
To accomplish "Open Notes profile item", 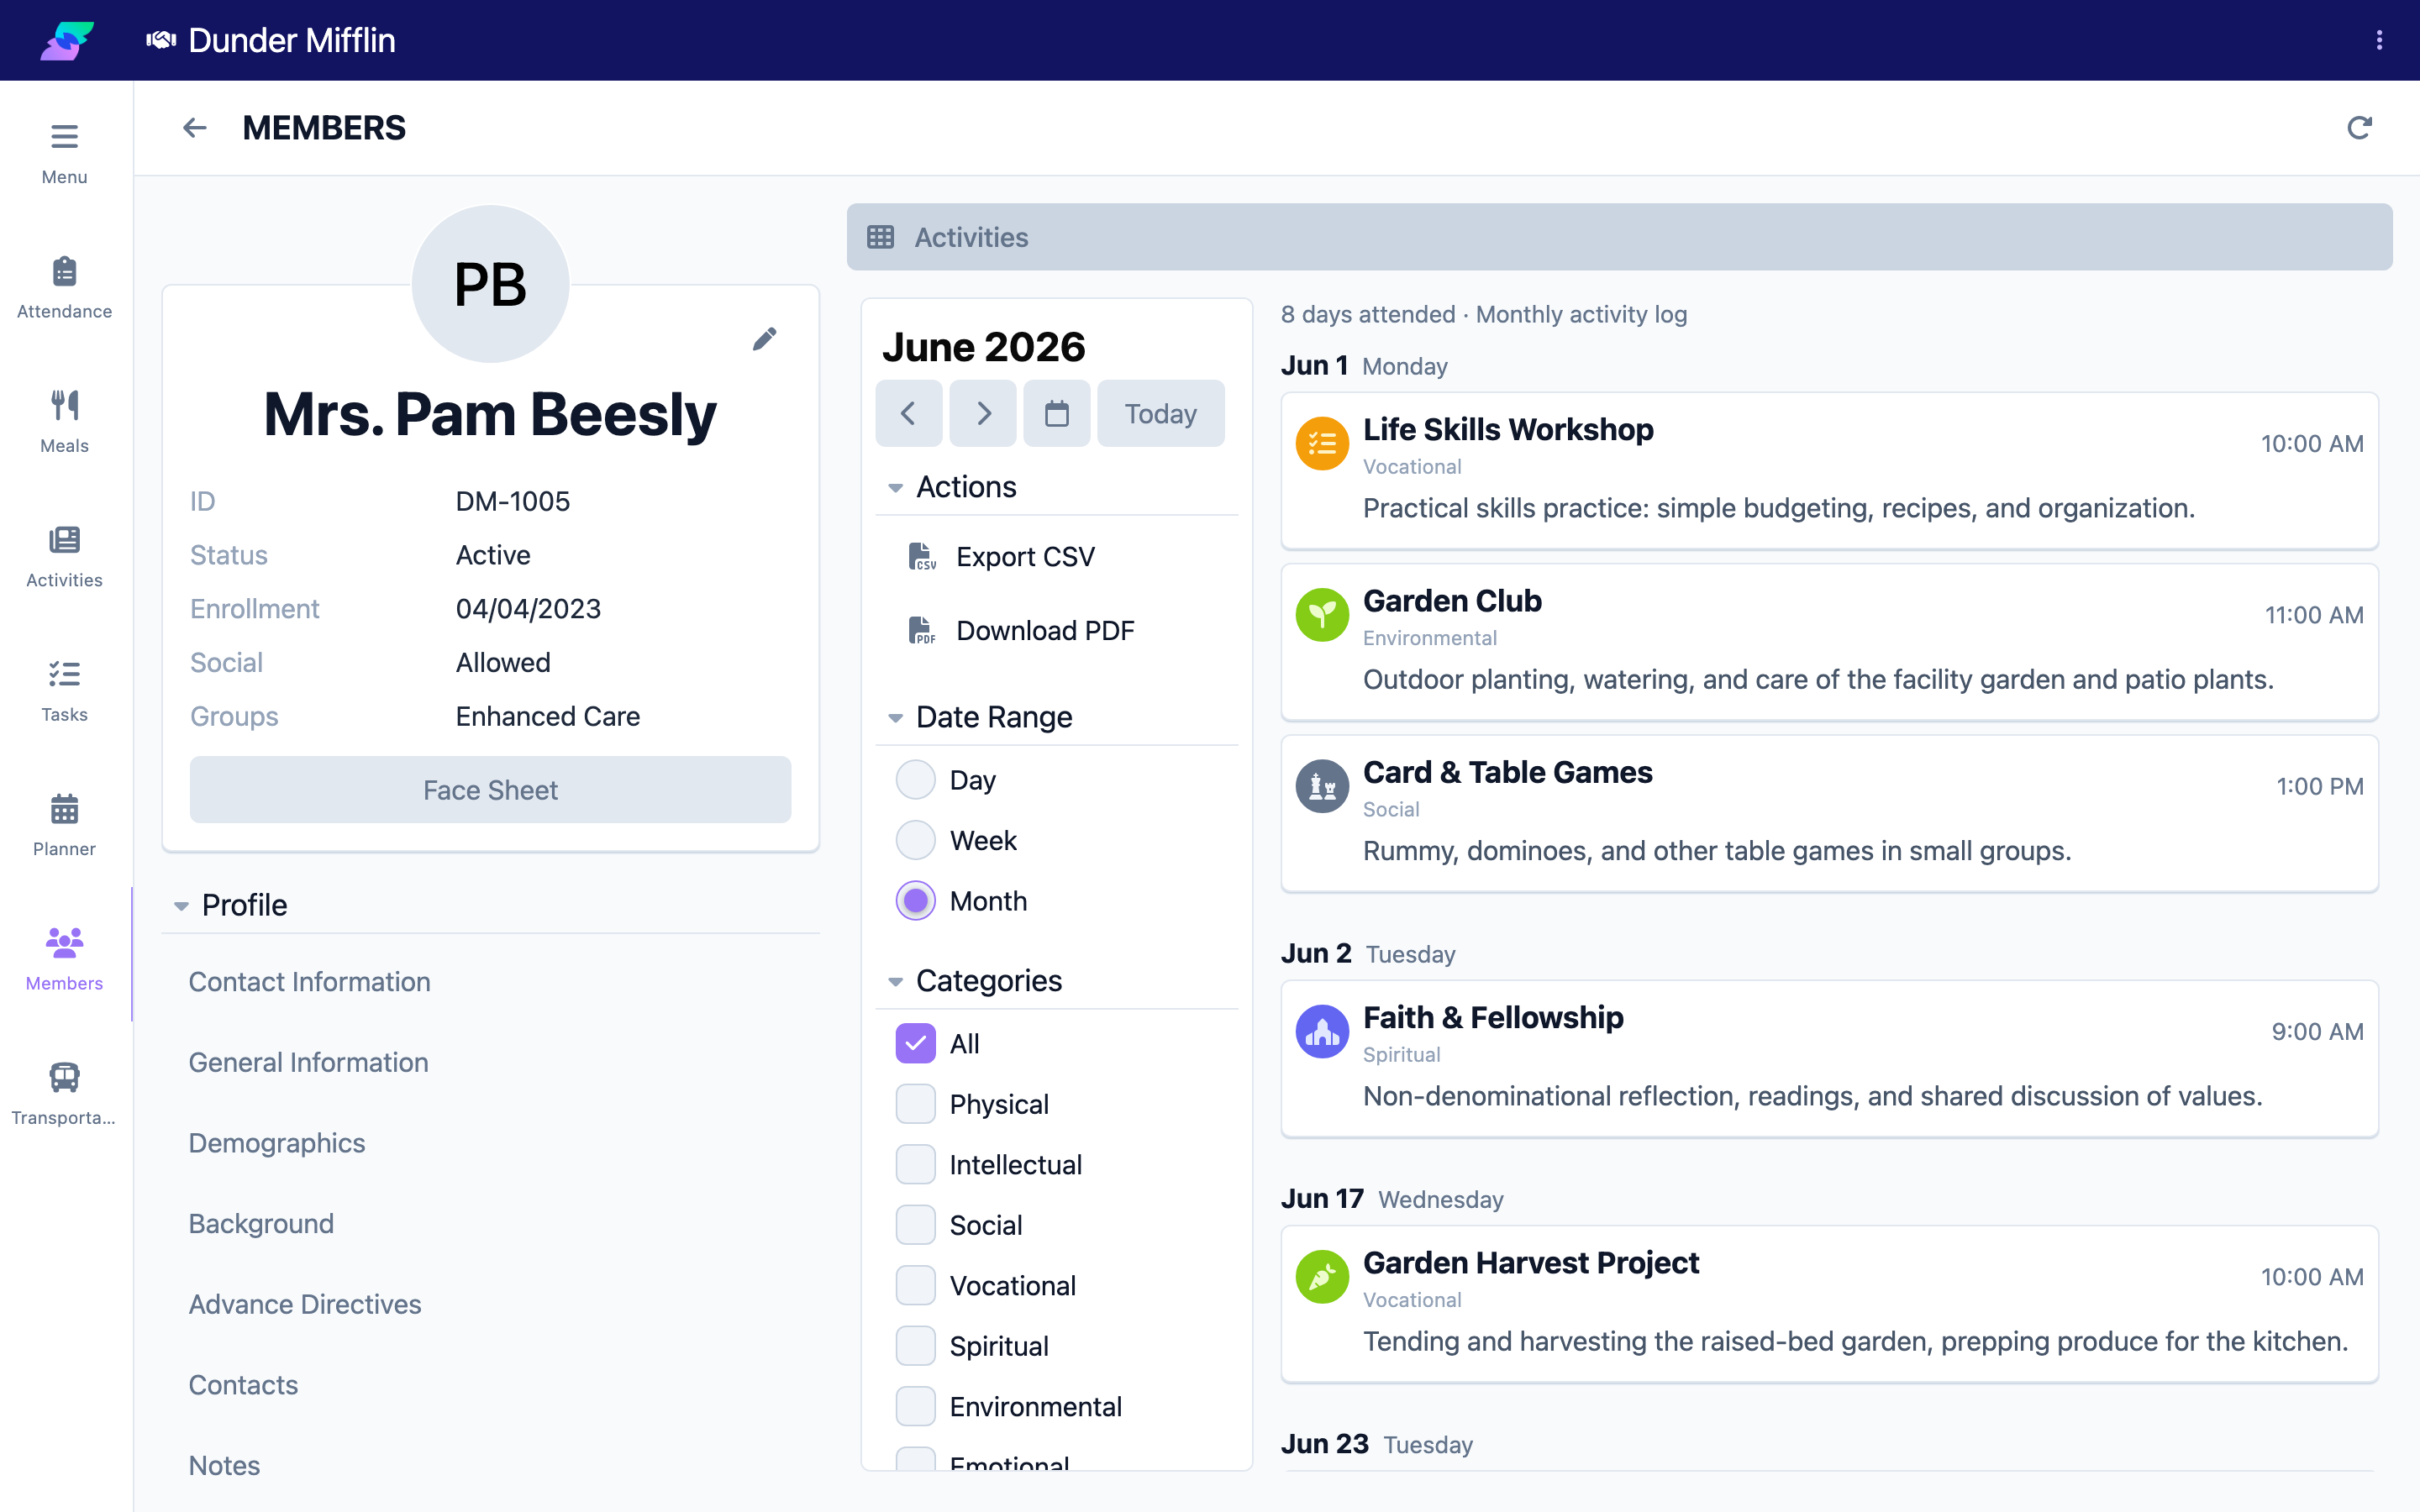I will 224,1465.
